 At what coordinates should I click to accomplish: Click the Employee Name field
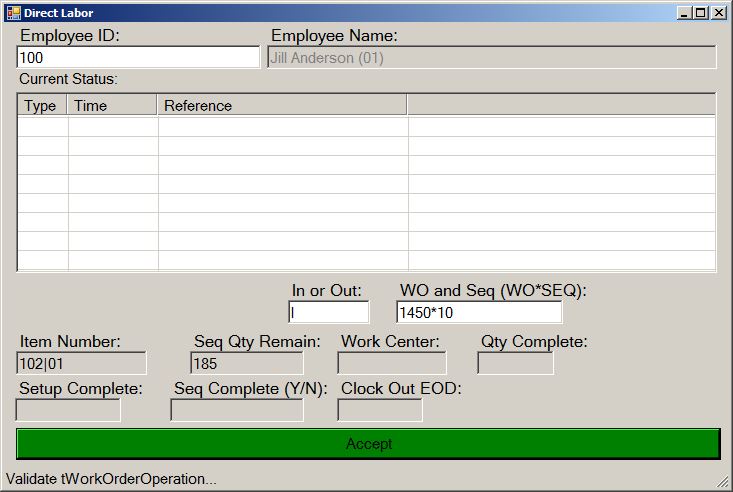[x=491, y=58]
